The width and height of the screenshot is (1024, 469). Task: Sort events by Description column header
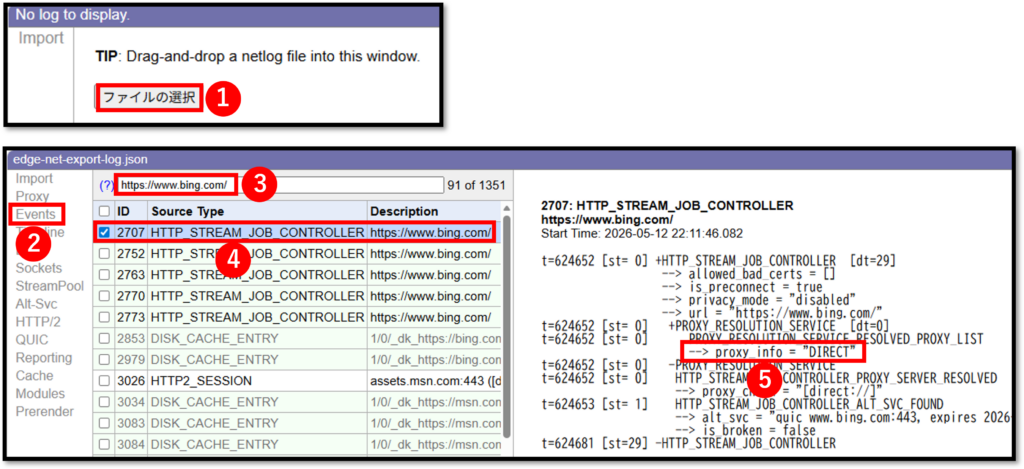(x=434, y=212)
